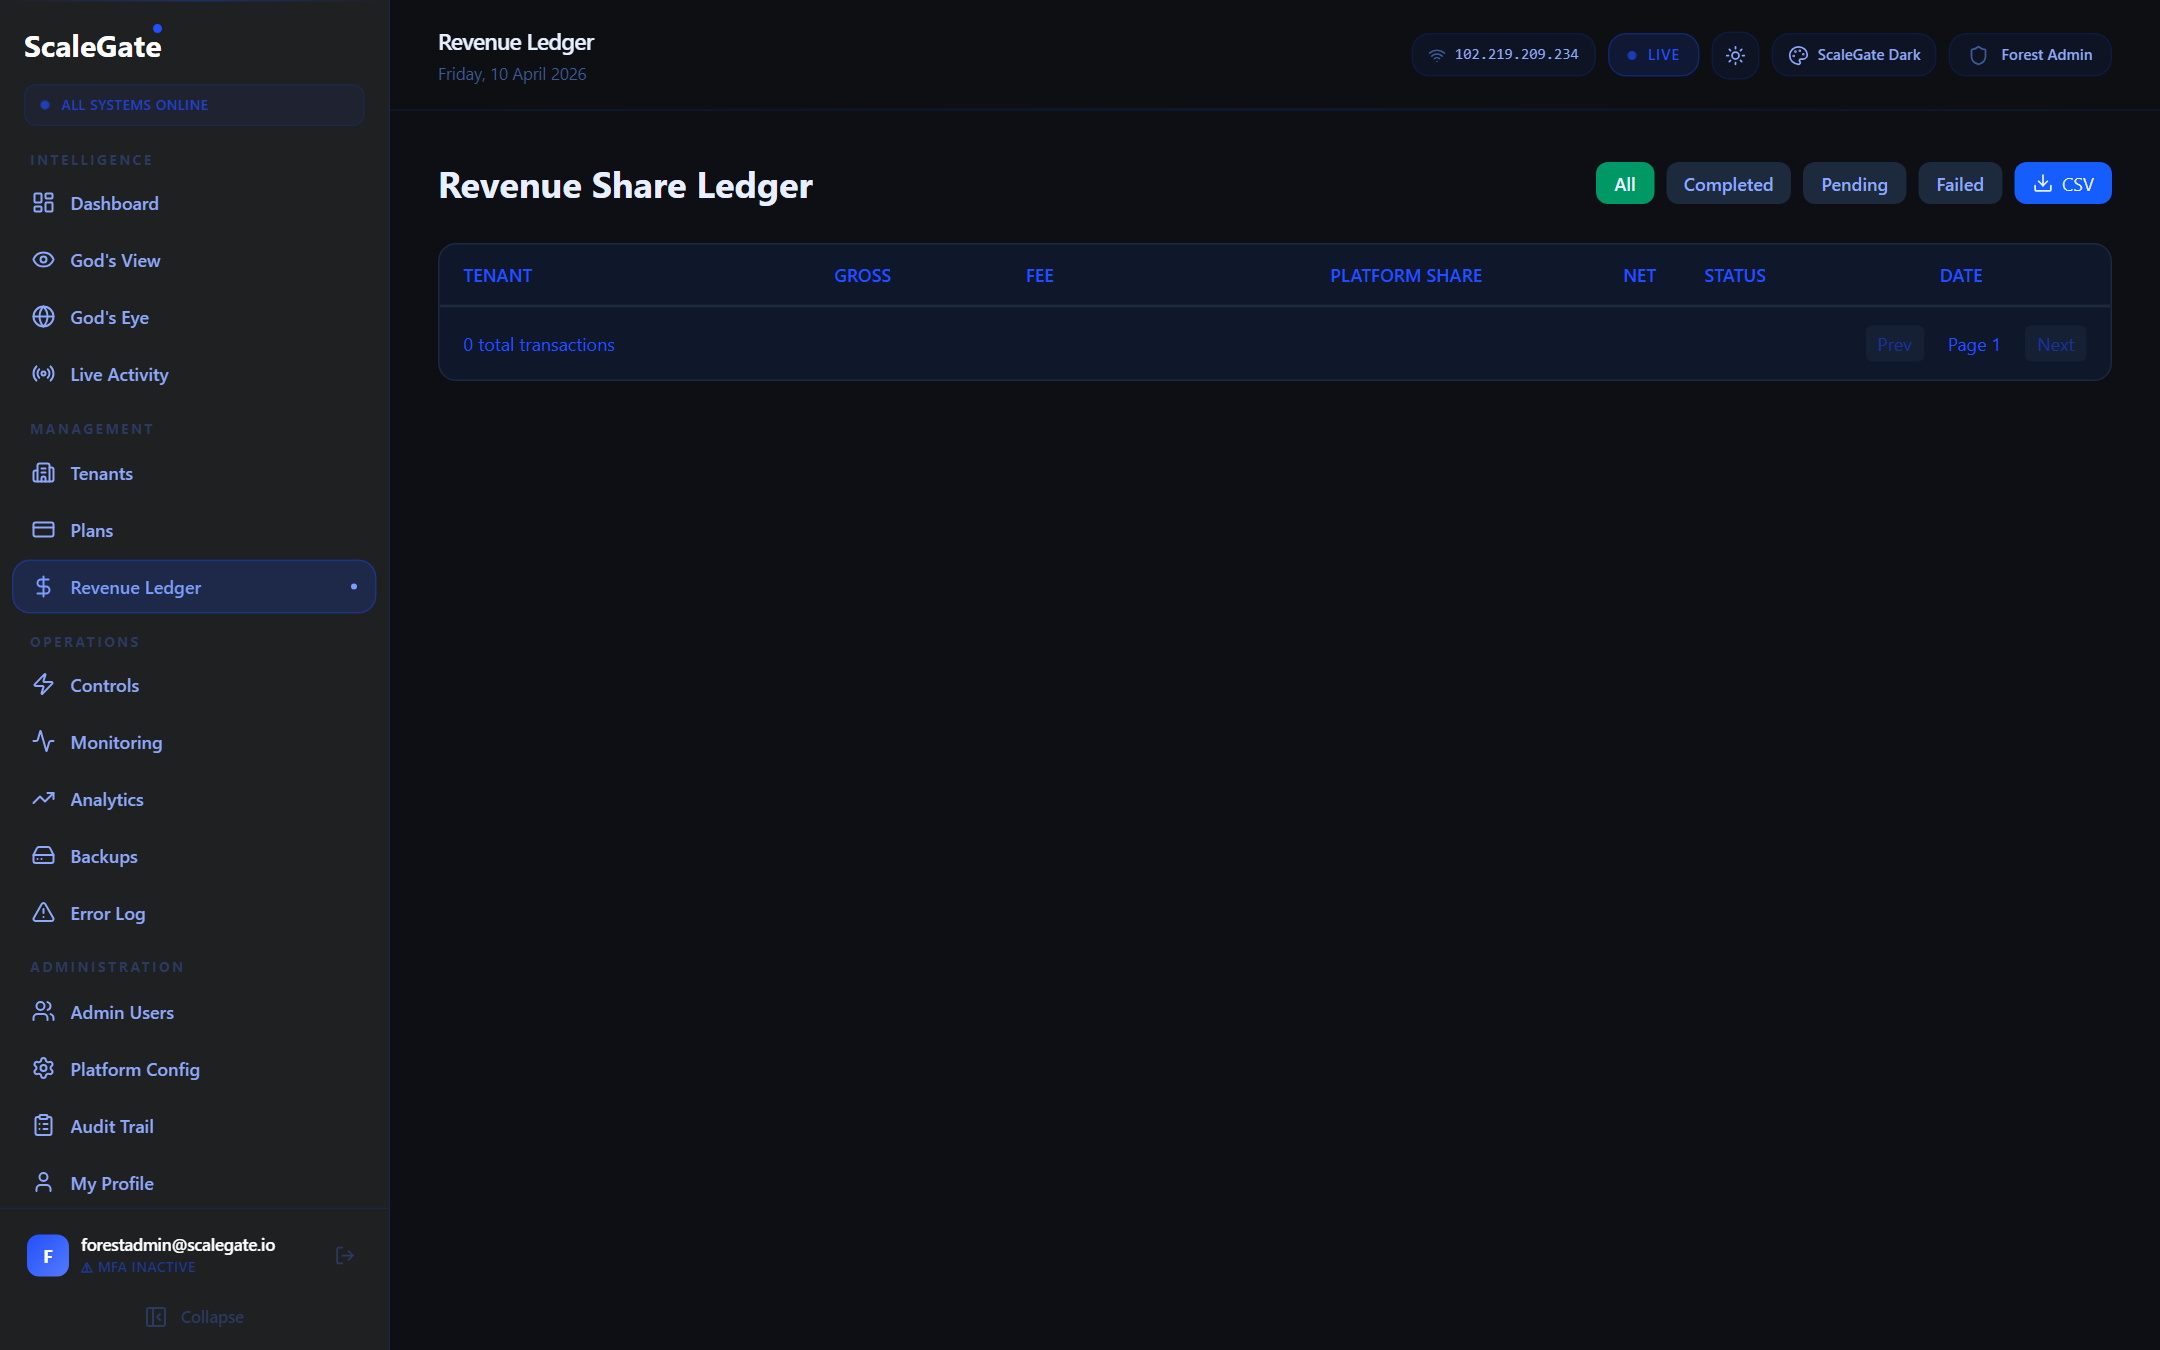Open the ScaleGate Dark theme selector
The width and height of the screenshot is (2160, 1350).
pos(1852,55)
